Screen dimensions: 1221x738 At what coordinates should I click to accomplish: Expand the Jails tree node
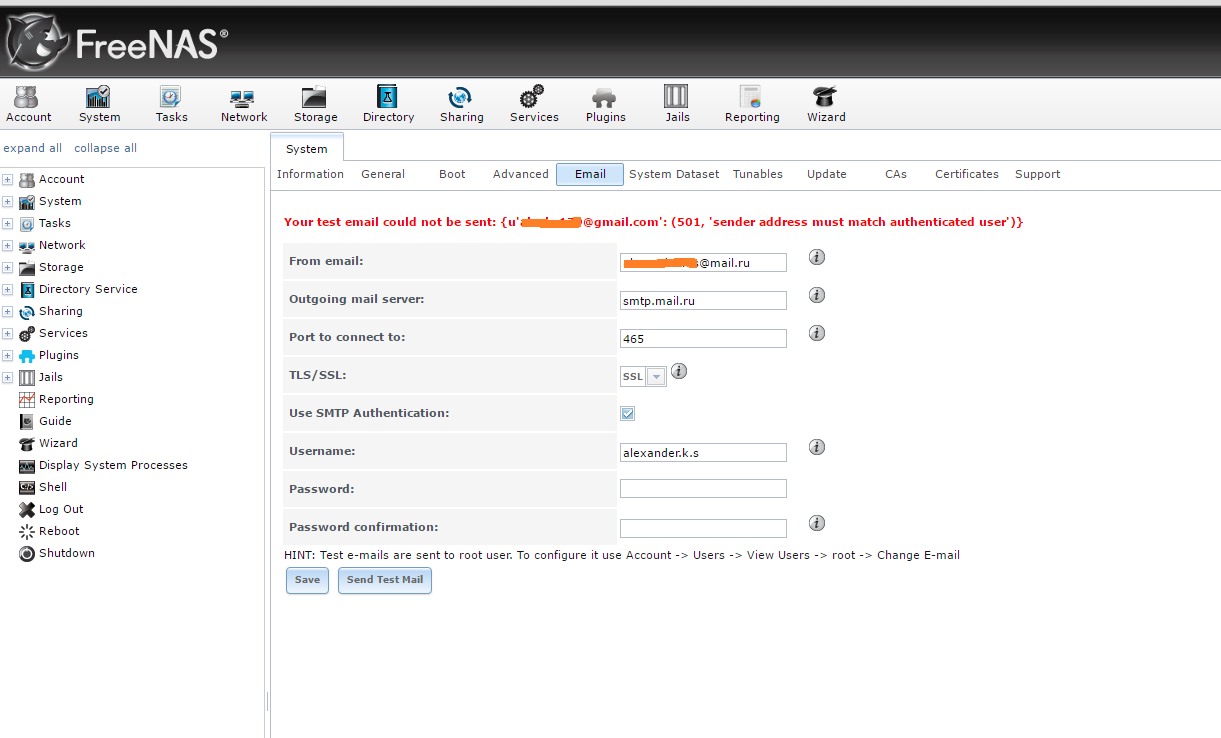pyautogui.click(x=7, y=377)
